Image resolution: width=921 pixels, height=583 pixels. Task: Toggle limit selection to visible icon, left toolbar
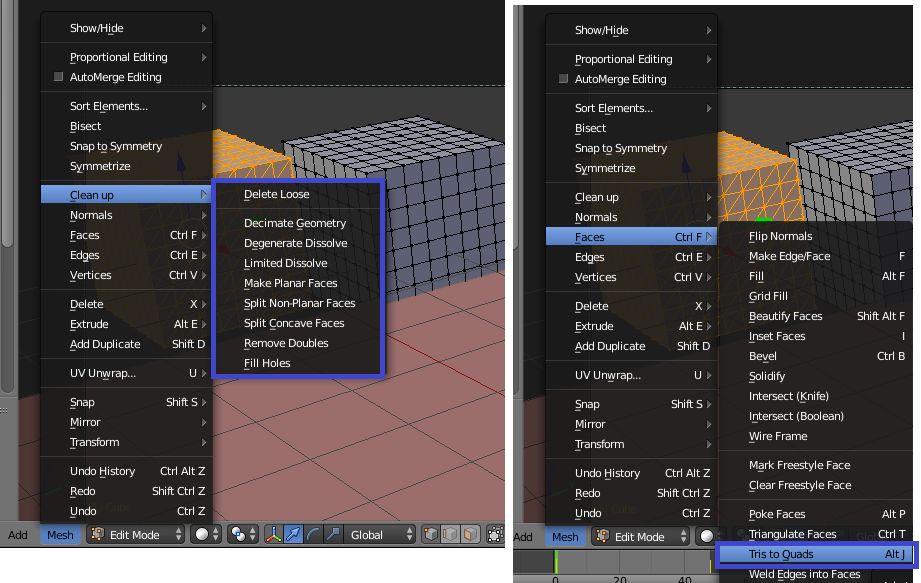tap(495, 535)
